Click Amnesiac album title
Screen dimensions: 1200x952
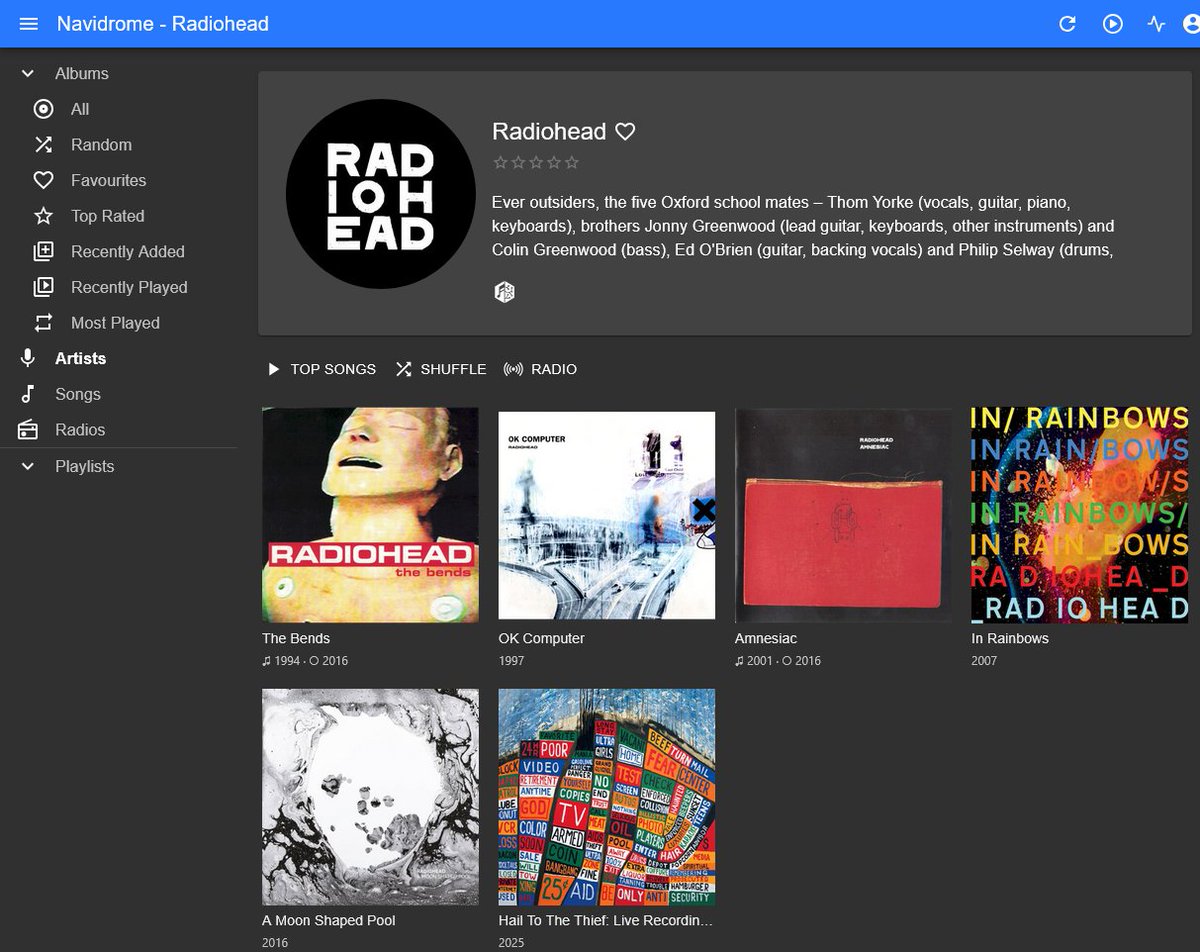click(x=766, y=638)
